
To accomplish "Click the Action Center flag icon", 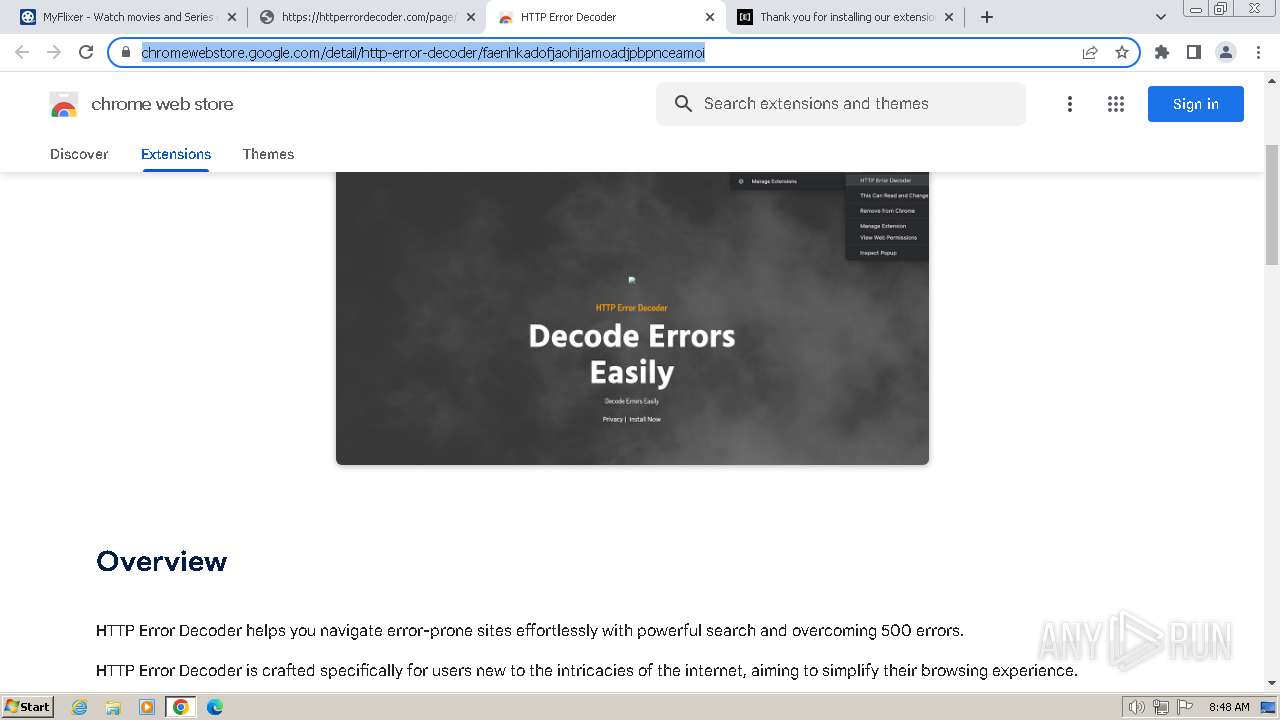I will [x=1183, y=707].
